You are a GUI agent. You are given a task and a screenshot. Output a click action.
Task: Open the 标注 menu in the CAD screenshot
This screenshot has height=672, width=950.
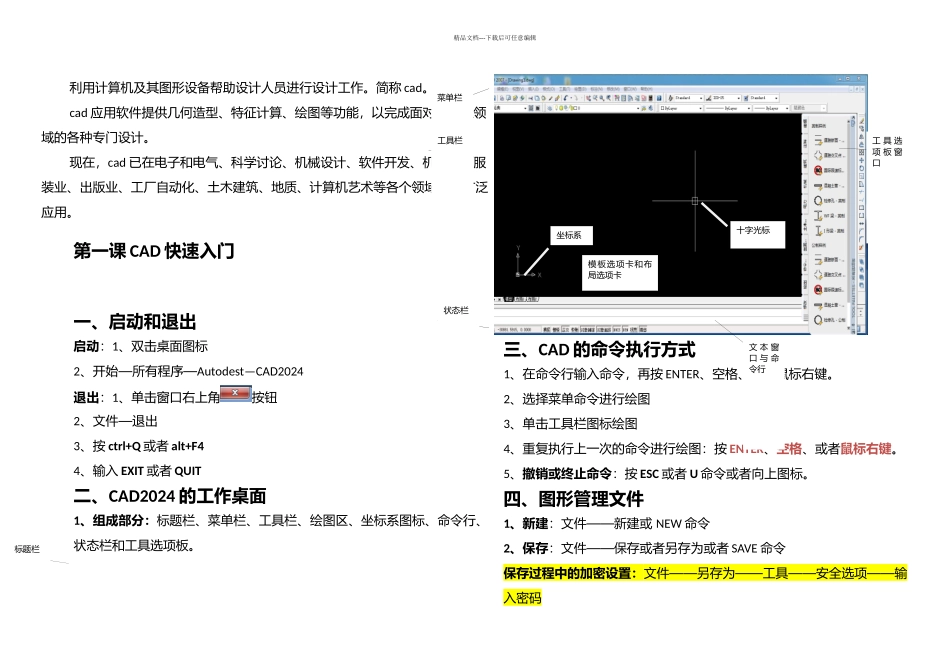click(x=596, y=89)
